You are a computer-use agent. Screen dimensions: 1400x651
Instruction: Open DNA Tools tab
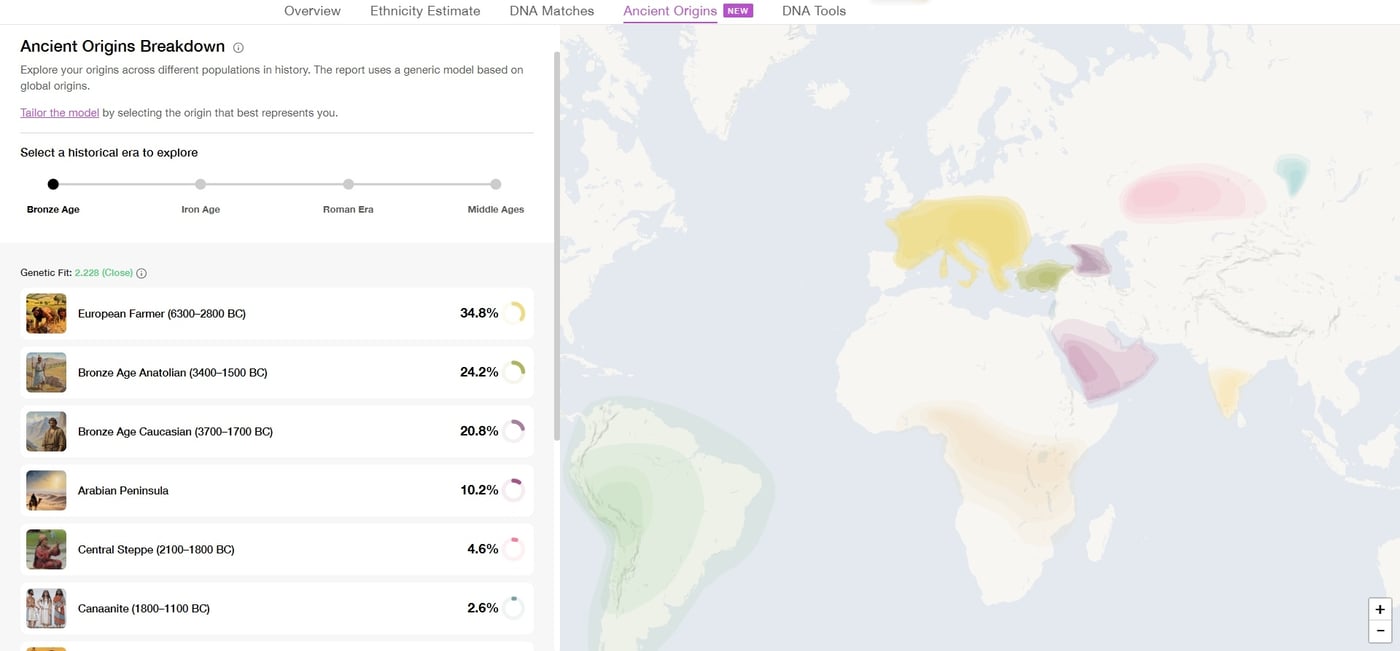click(x=814, y=11)
